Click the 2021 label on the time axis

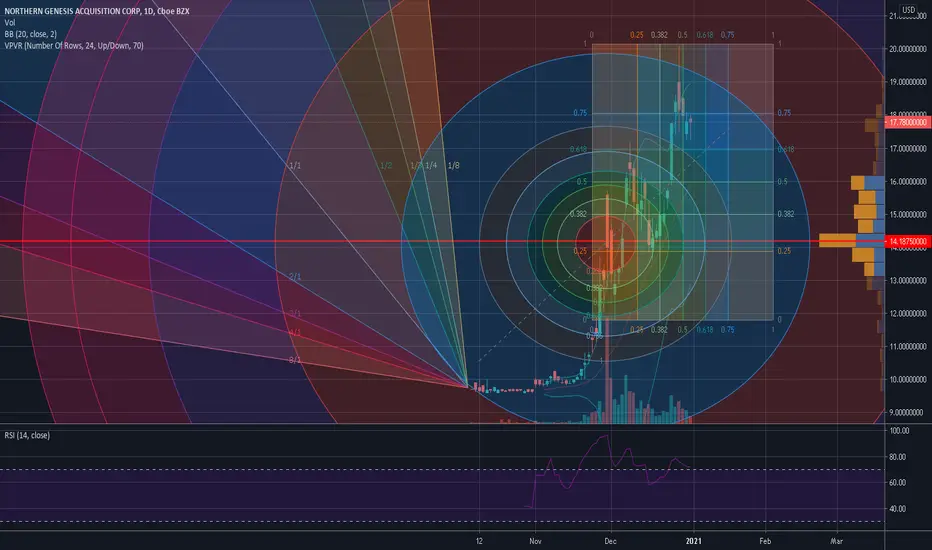pos(694,541)
